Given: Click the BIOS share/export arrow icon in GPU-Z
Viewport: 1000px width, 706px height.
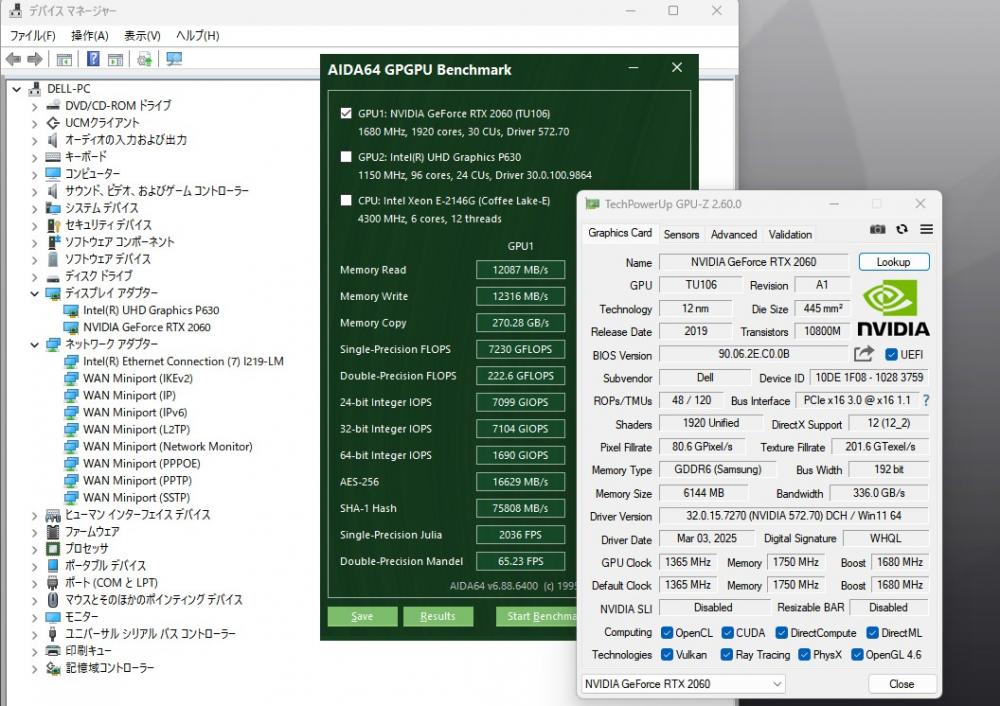Looking at the screenshot, I should (864, 354).
